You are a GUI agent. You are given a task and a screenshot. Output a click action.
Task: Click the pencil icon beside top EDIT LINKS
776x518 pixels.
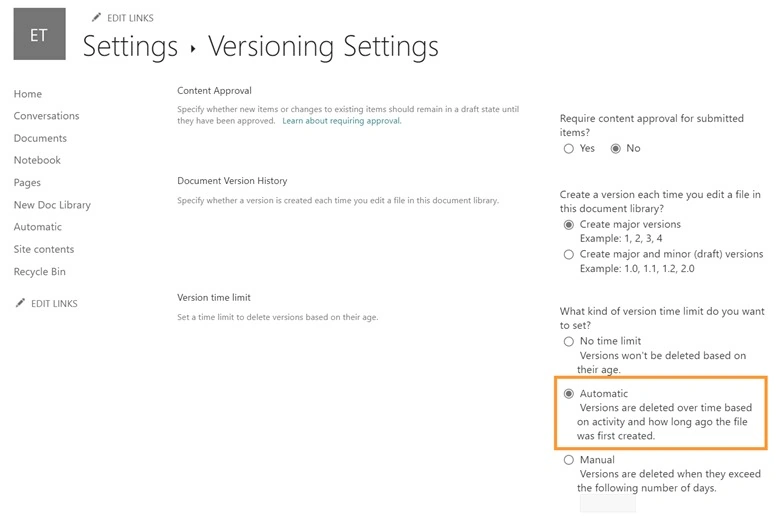(x=97, y=18)
